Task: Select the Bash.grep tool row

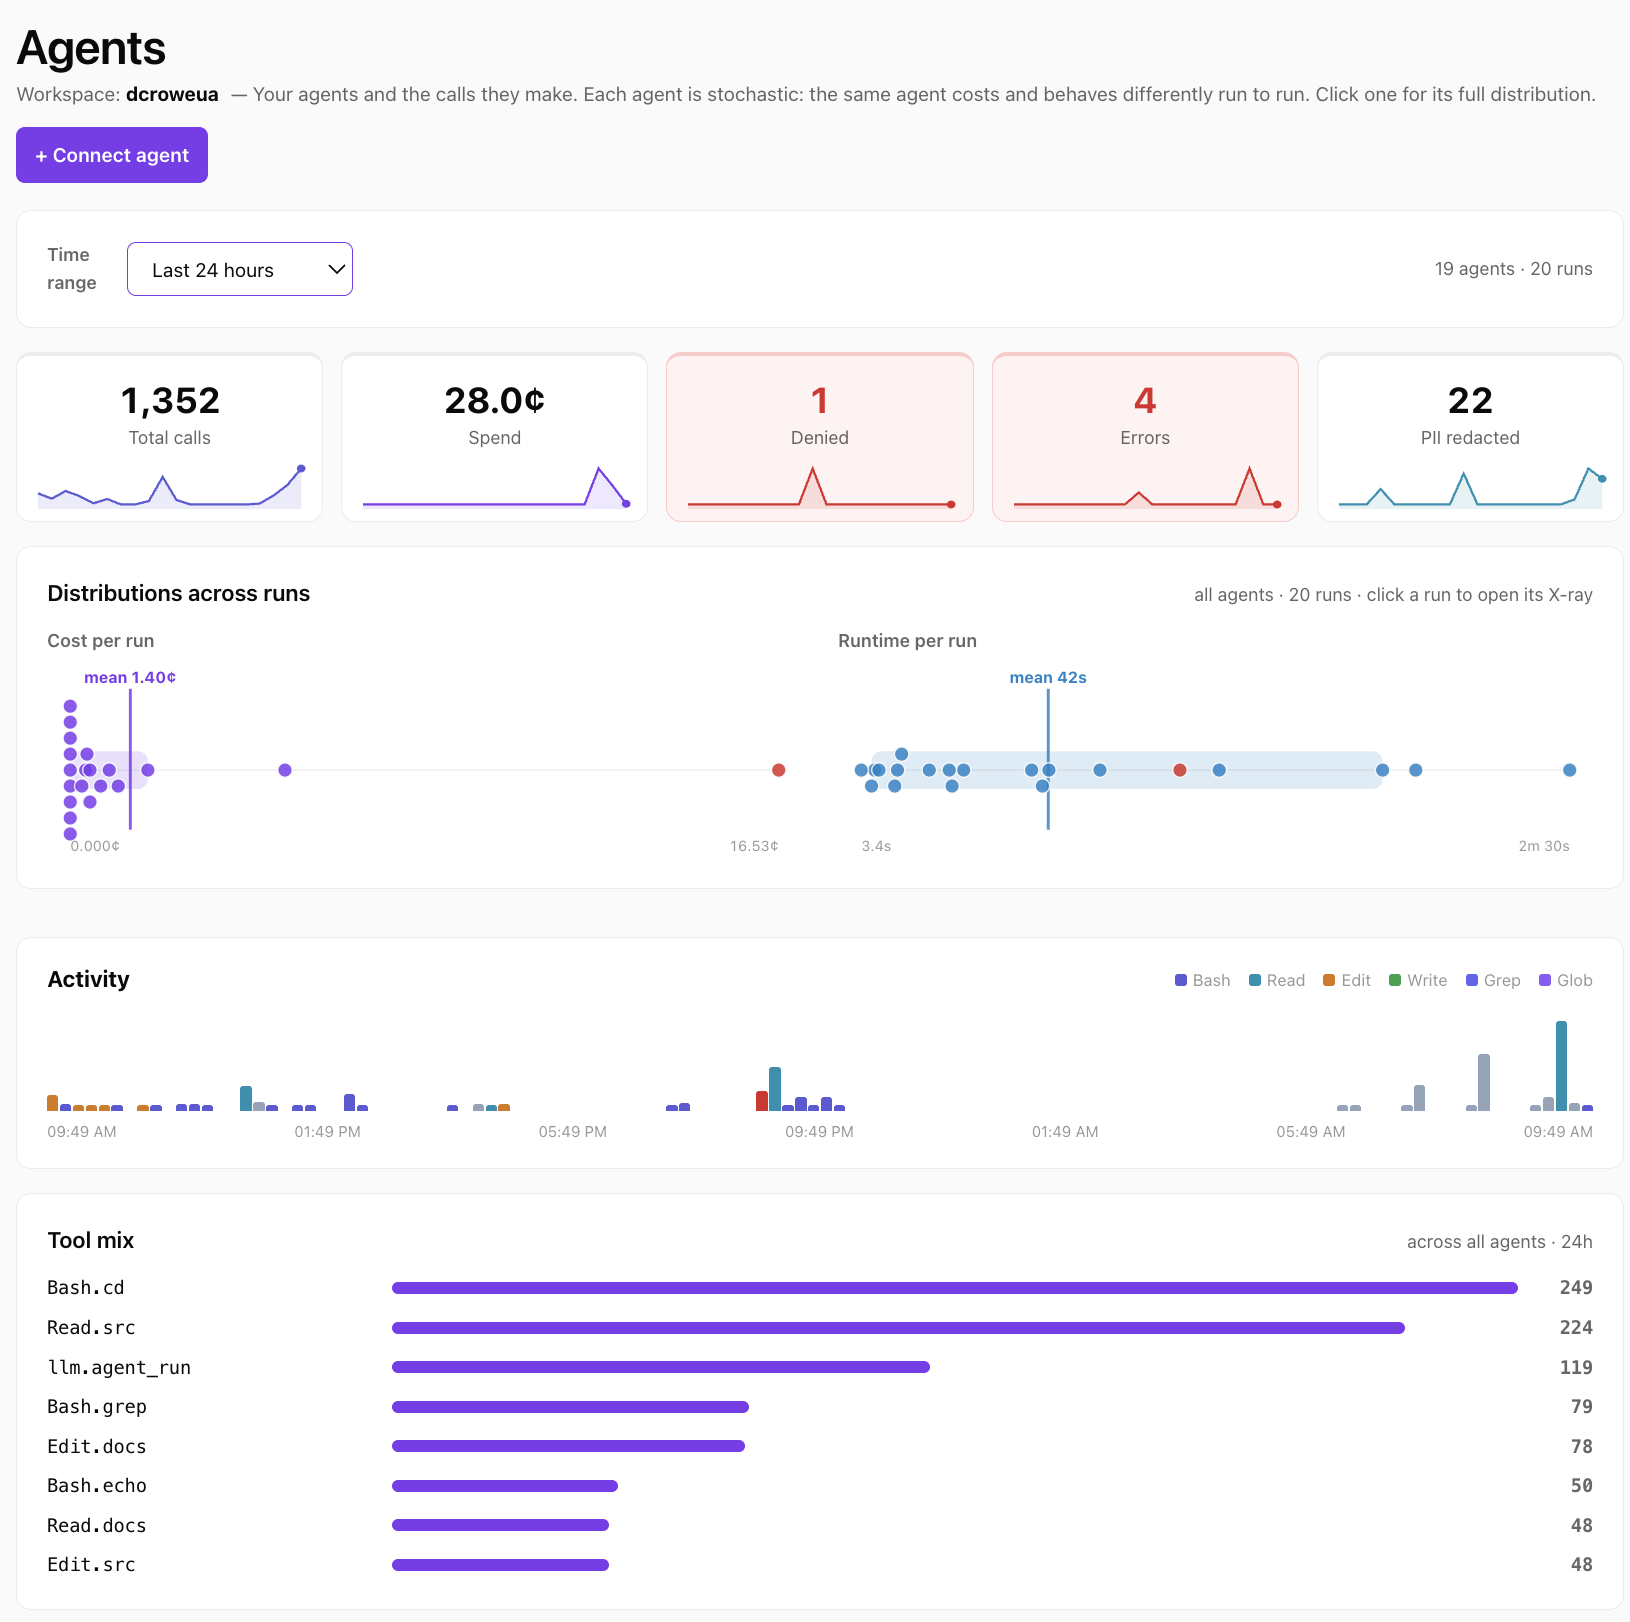Action: (820, 1407)
